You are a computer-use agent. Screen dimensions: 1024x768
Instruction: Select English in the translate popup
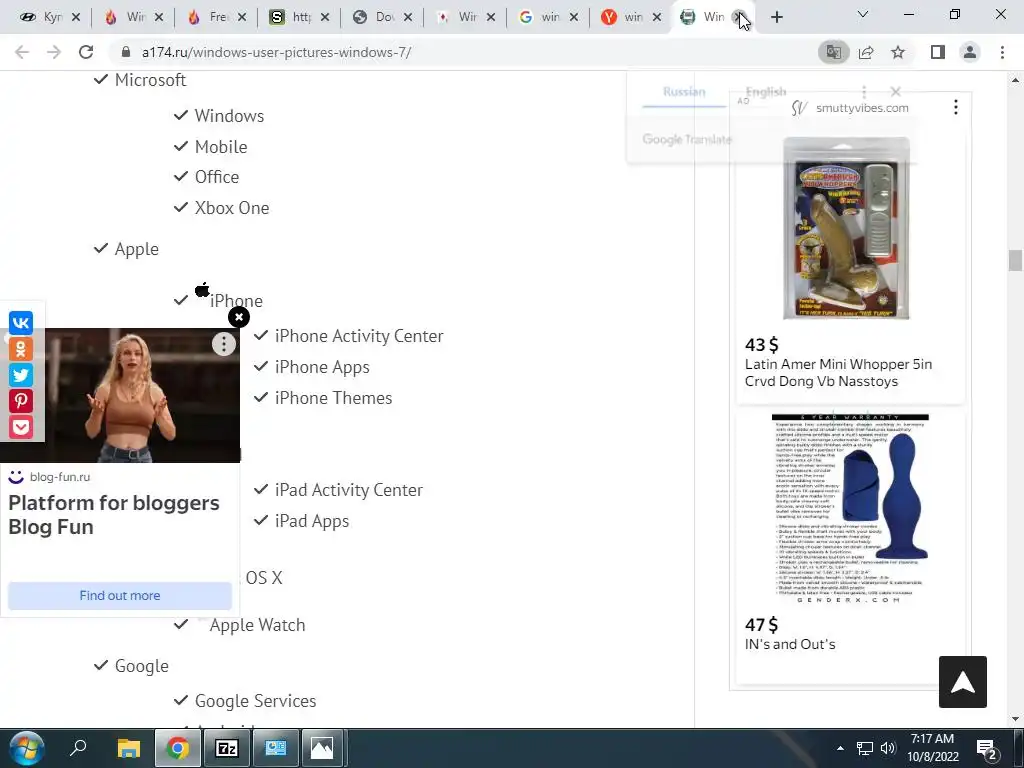point(766,91)
